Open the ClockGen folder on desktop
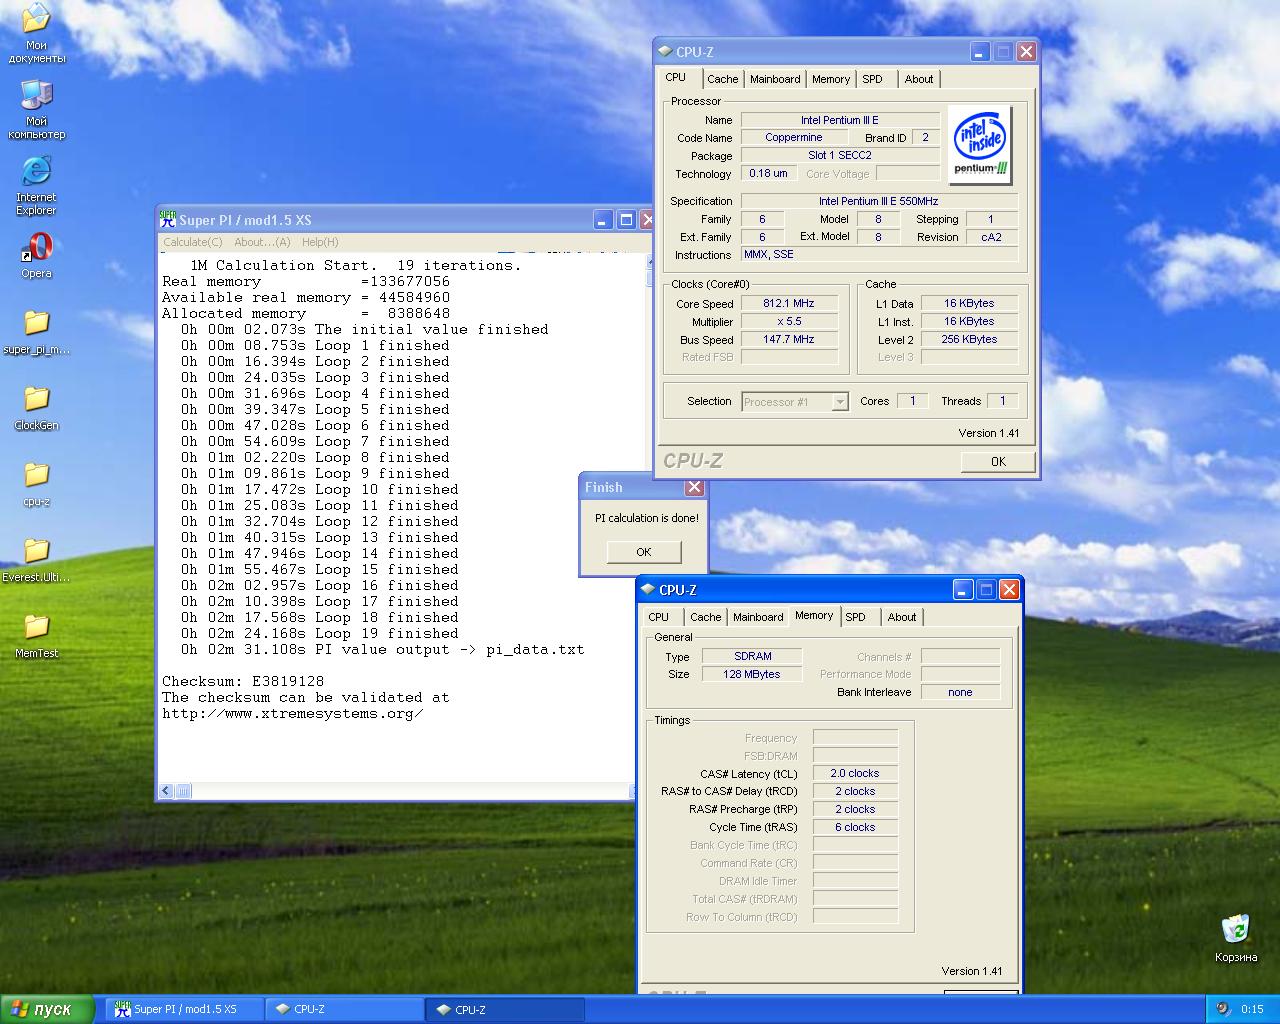Screen dimensions: 1280x1024 tap(36, 408)
